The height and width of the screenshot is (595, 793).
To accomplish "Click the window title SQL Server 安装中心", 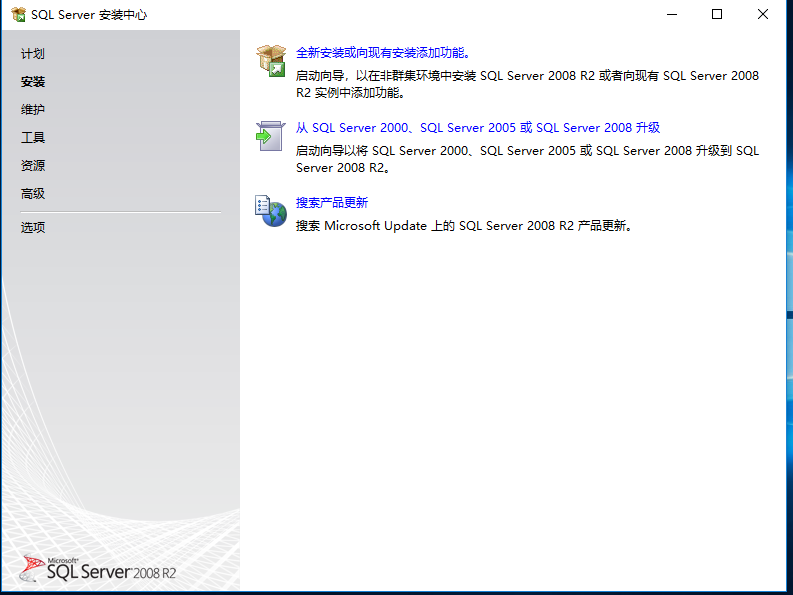I will click(89, 15).
